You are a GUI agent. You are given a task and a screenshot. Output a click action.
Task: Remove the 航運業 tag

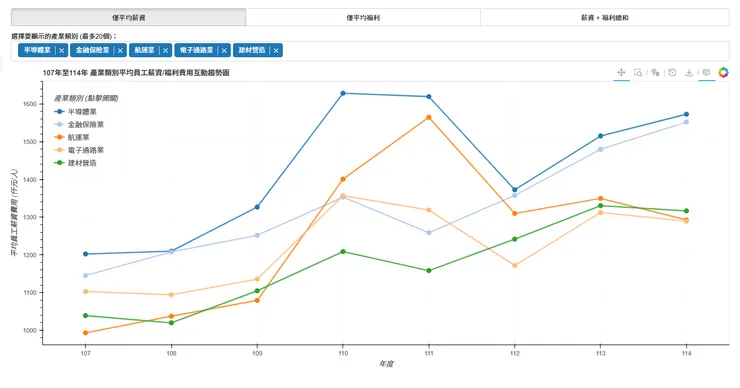click(x=166, y=51)
